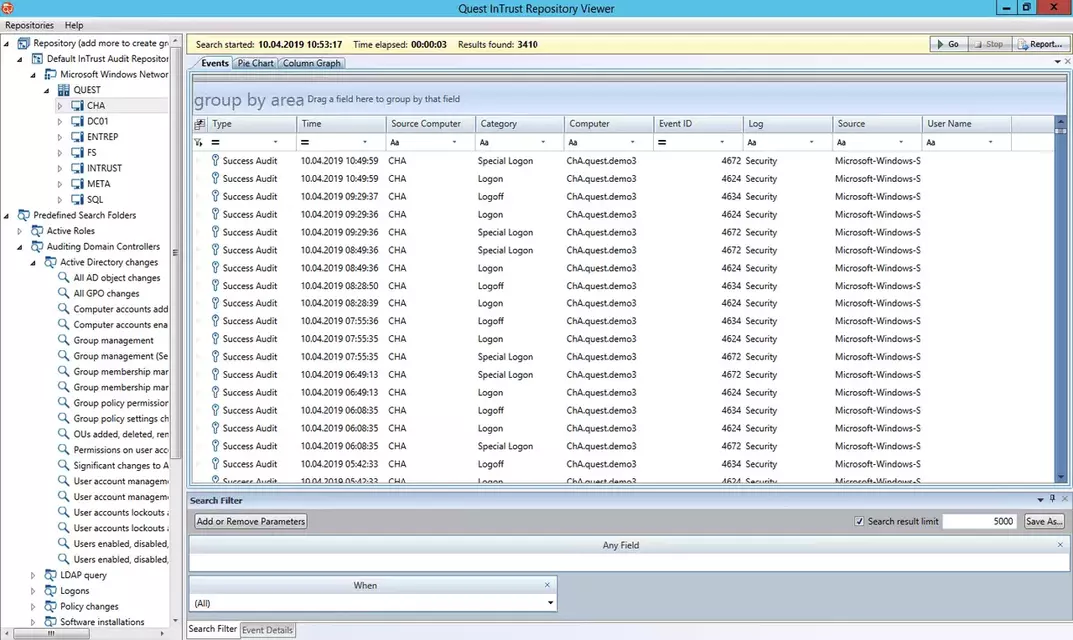Open the When dropdown showing (All)
This screenshot has height=640, width=1073.
tap(550, 603)
